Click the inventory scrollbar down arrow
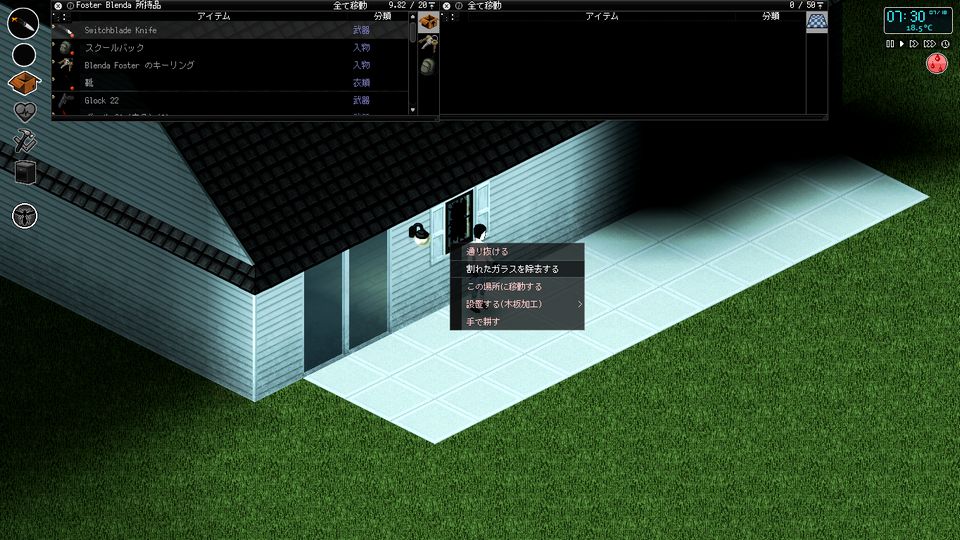Viewport: 960px width, 540px height. click(413, 110)
